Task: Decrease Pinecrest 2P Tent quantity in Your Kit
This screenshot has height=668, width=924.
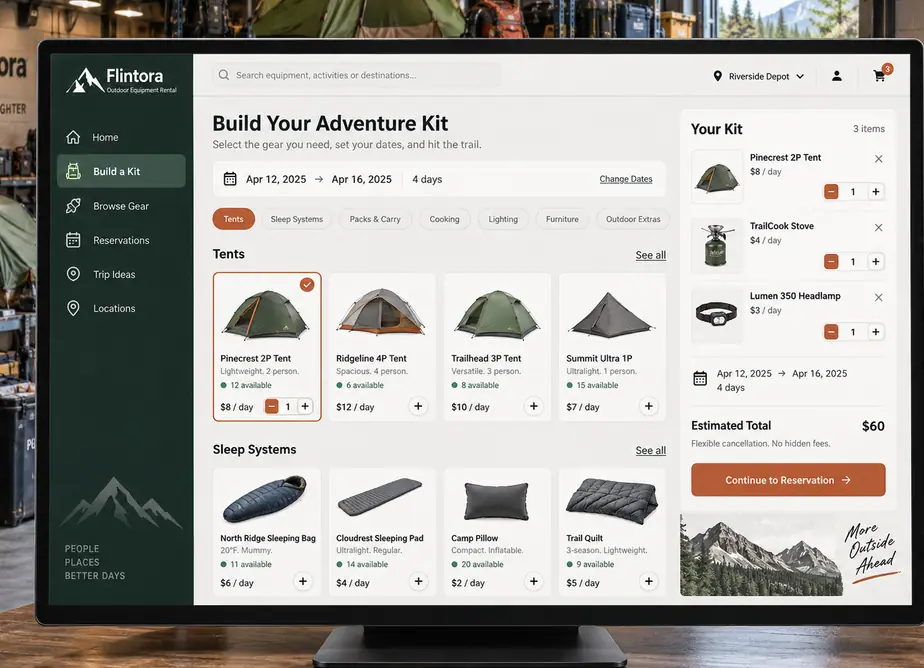Action: click(831, 192)
